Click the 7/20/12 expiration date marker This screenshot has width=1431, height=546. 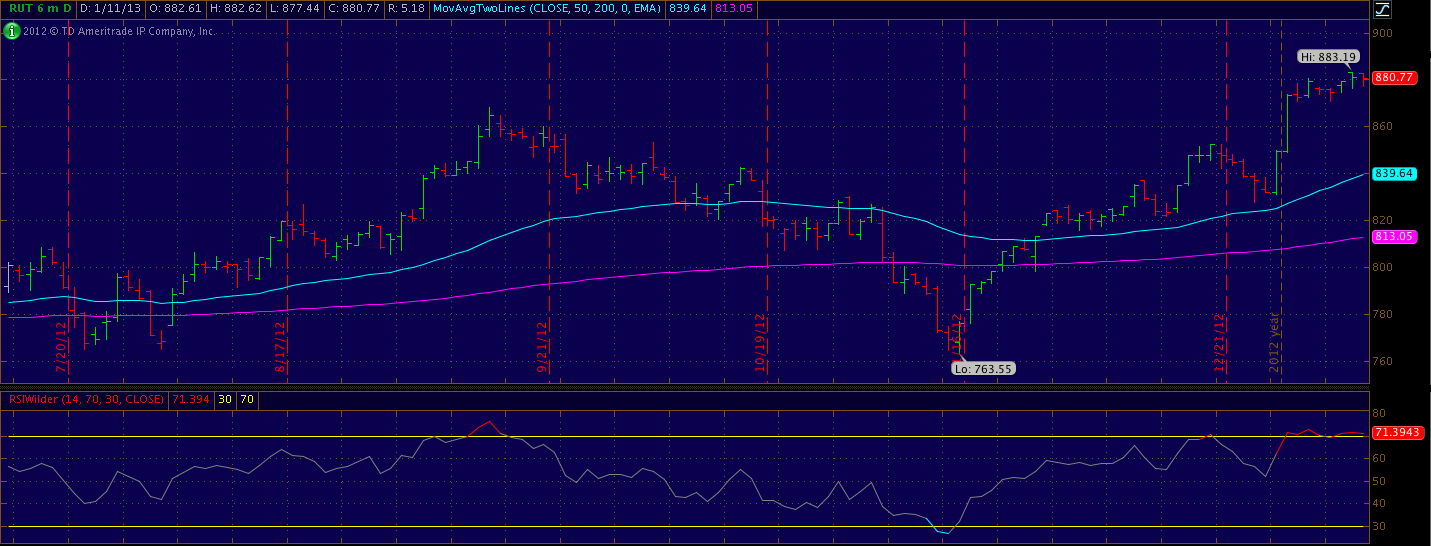tap(62, 346)
